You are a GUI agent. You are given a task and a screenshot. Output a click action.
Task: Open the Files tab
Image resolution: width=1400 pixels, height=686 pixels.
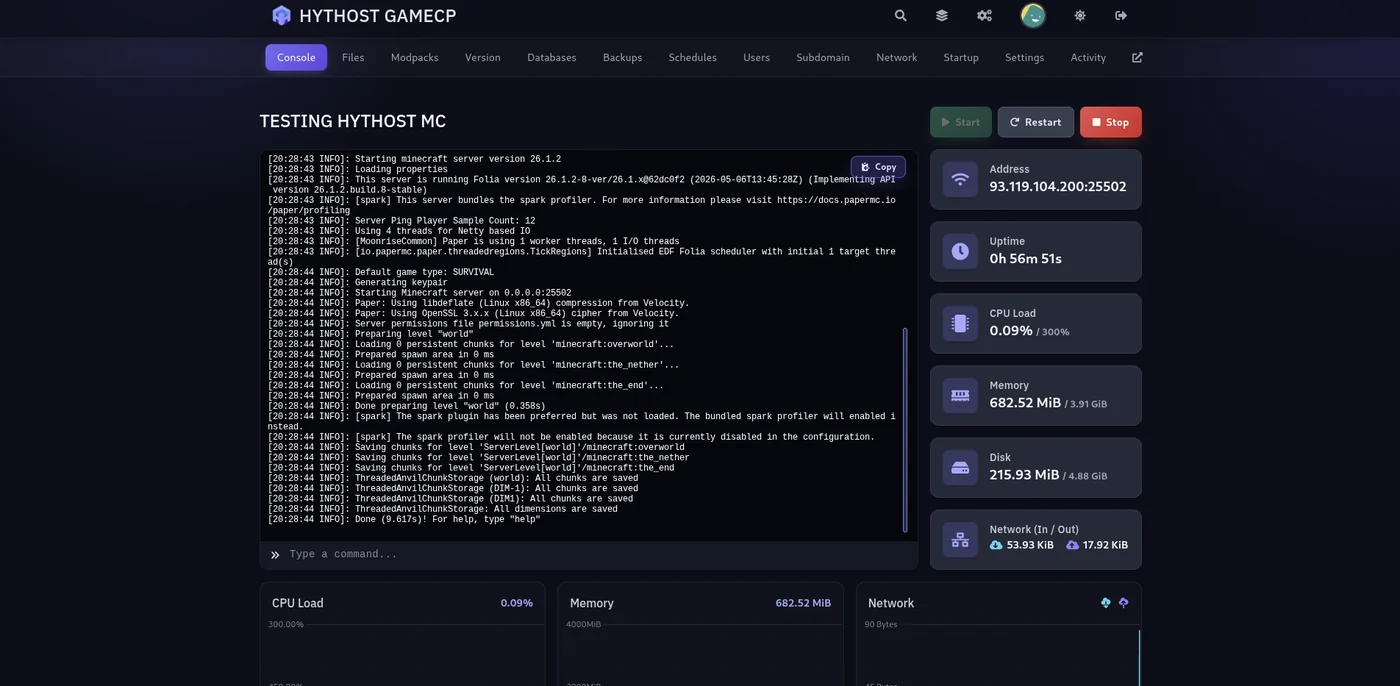click(x=353, y=57)
